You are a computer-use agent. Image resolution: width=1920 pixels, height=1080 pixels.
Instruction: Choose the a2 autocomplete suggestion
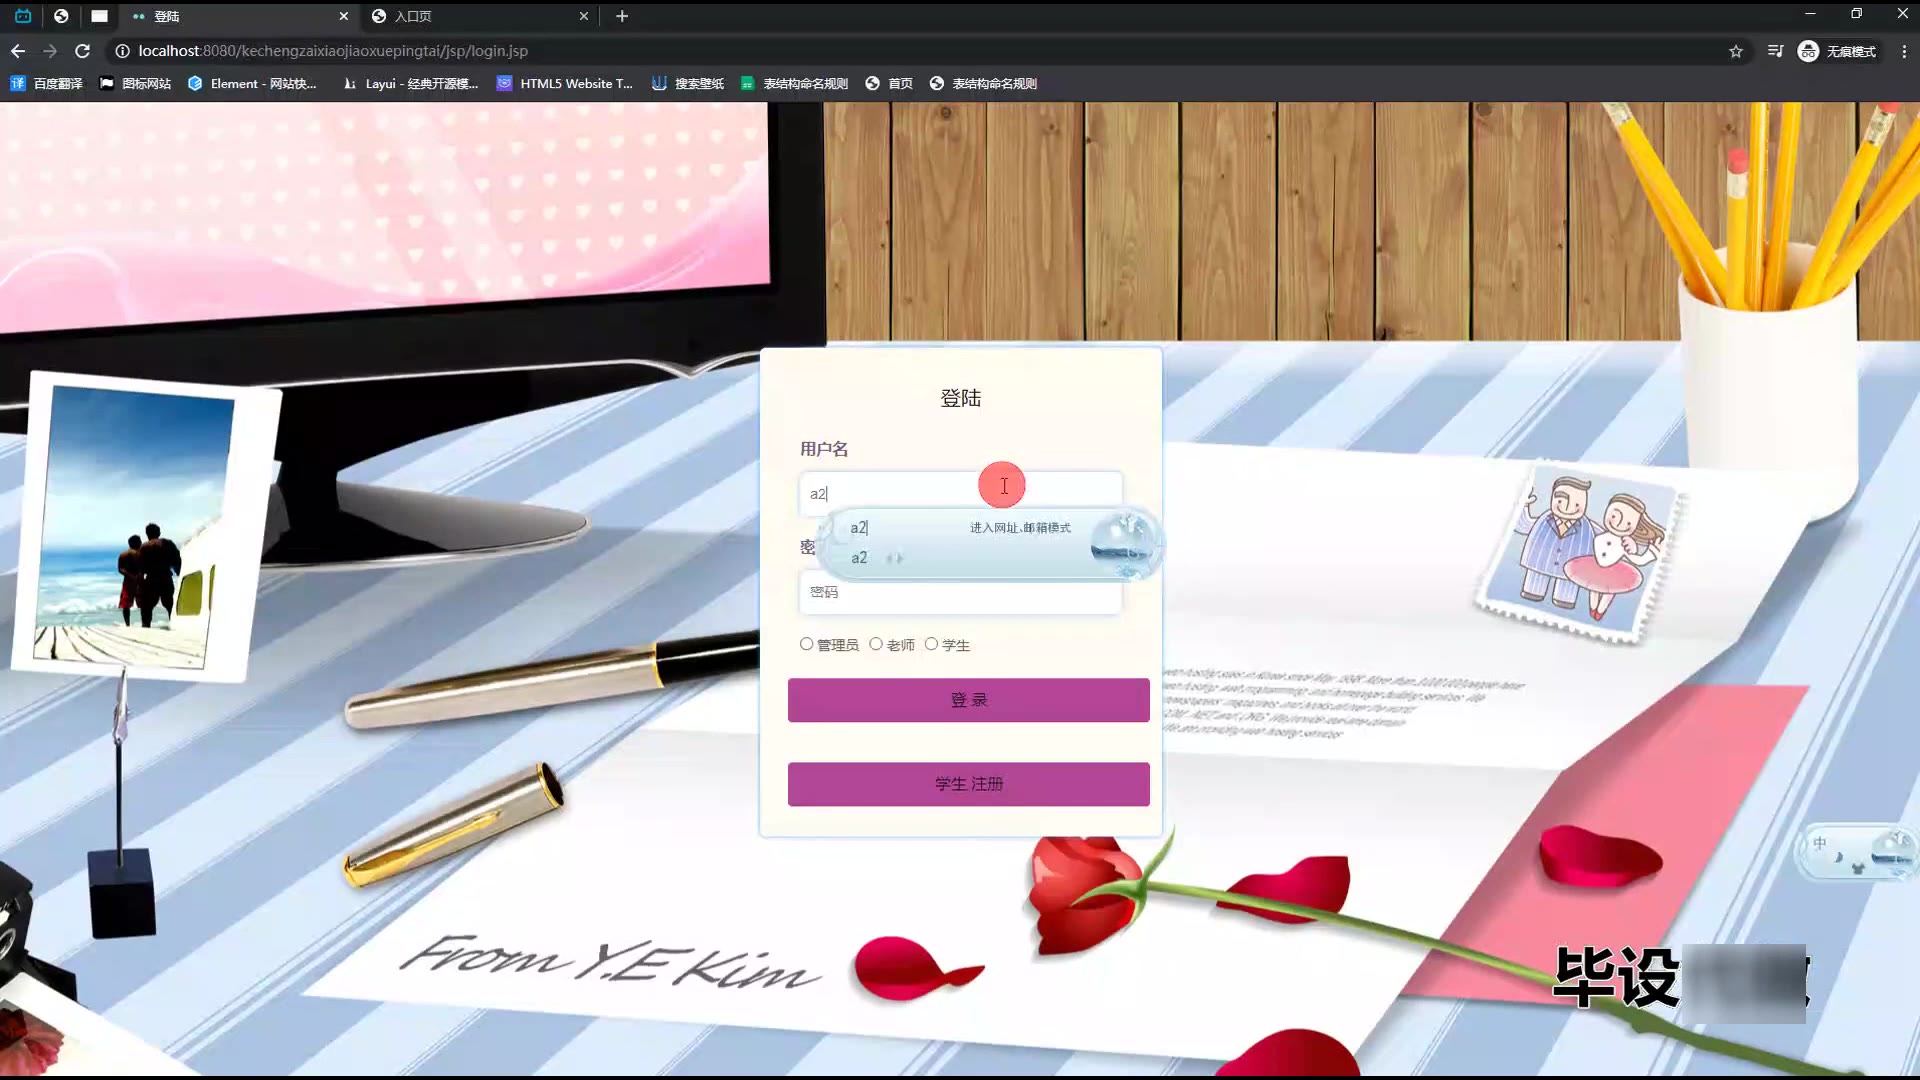(859, 558)
